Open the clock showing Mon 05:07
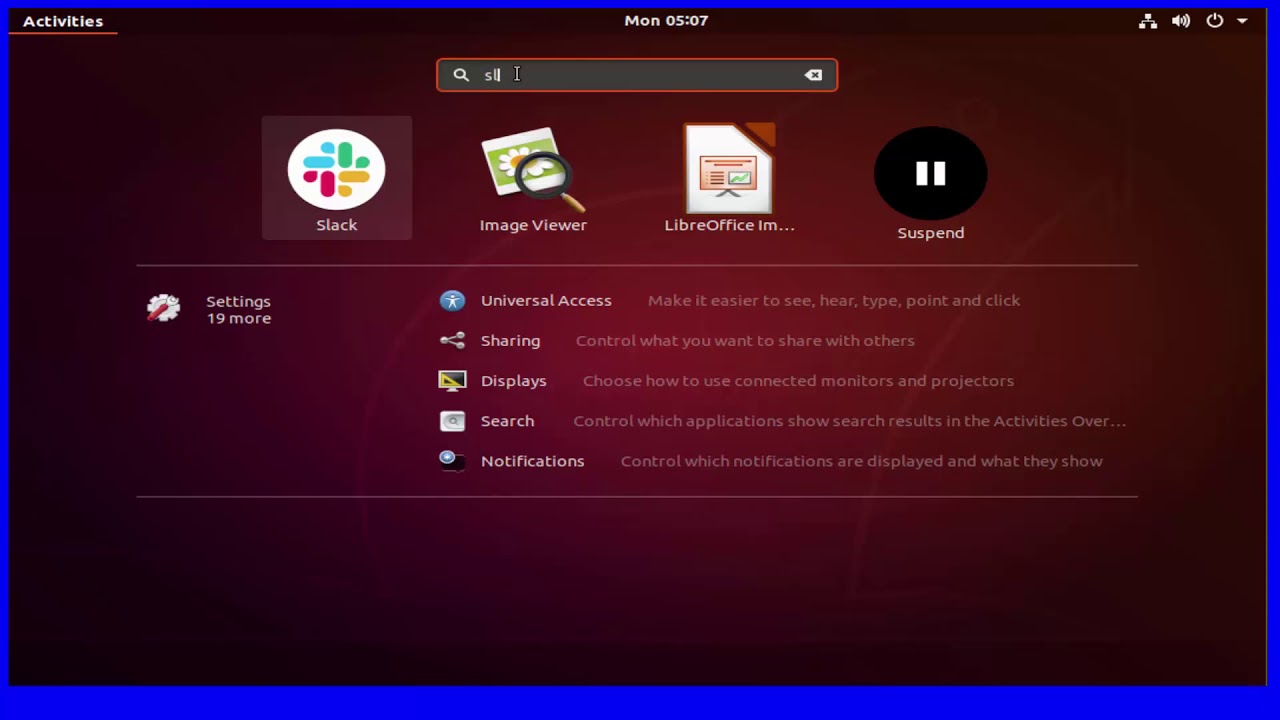The image size is (1280, 720). [666, 20]
